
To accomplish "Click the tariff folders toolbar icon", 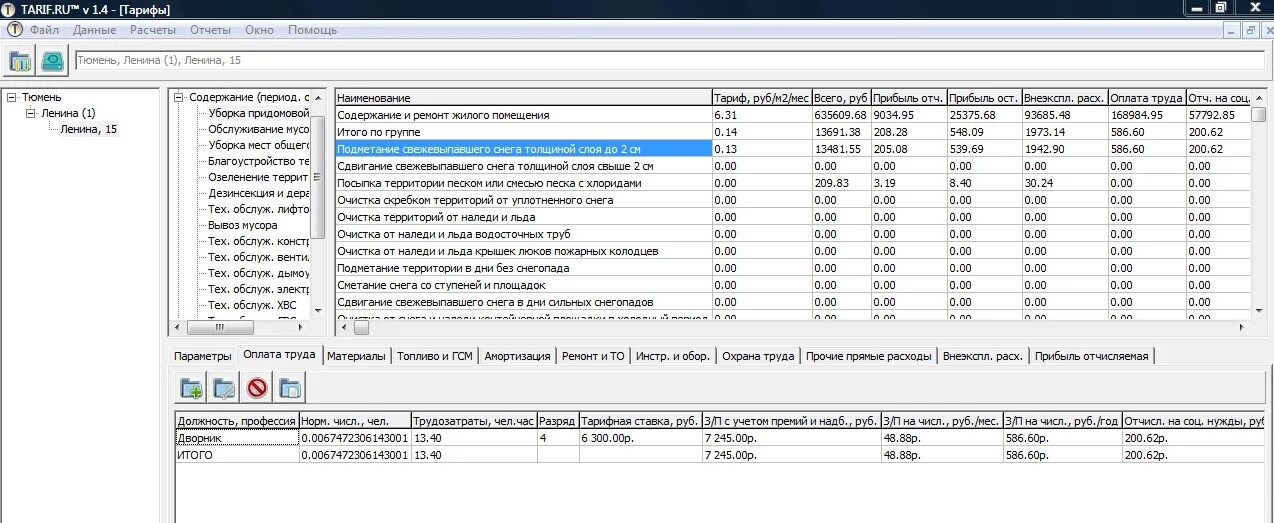I will tap(20, 60).
